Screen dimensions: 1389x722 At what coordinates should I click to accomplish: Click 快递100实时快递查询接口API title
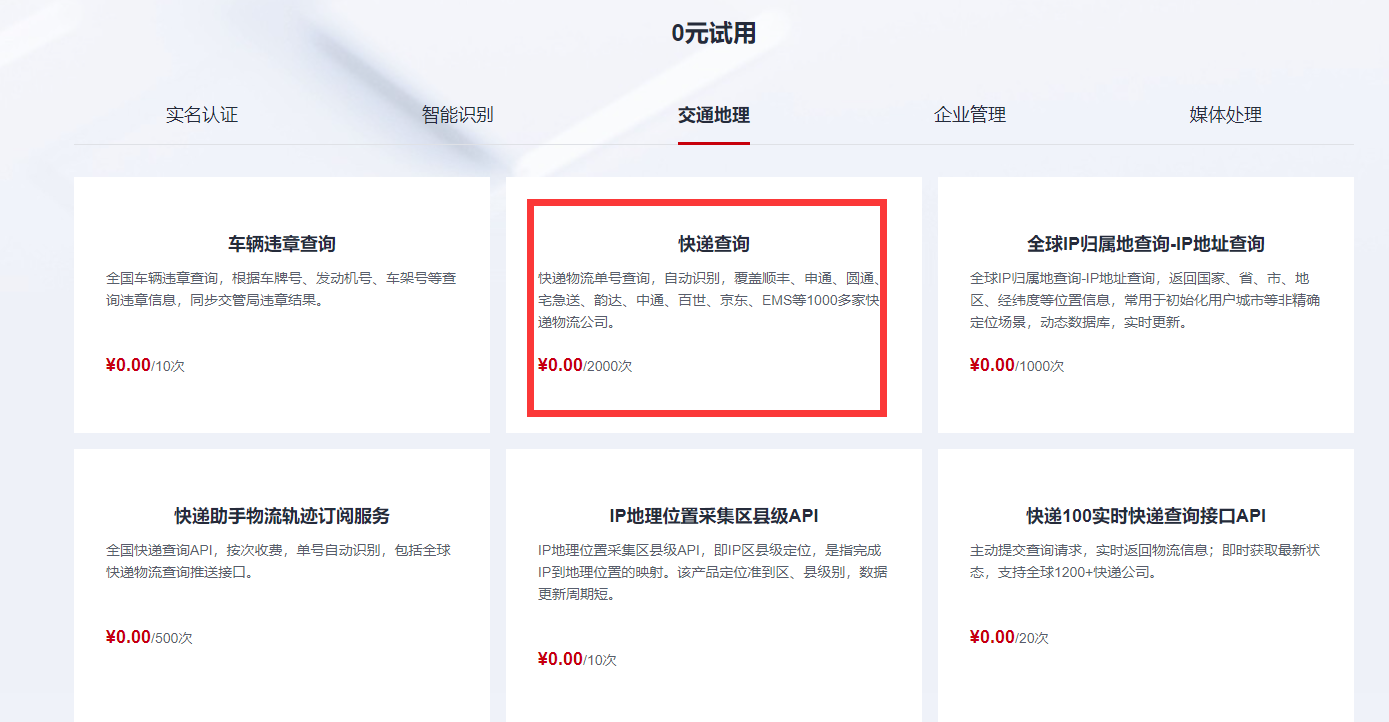pyautogui.click(x=1146, y=516)
